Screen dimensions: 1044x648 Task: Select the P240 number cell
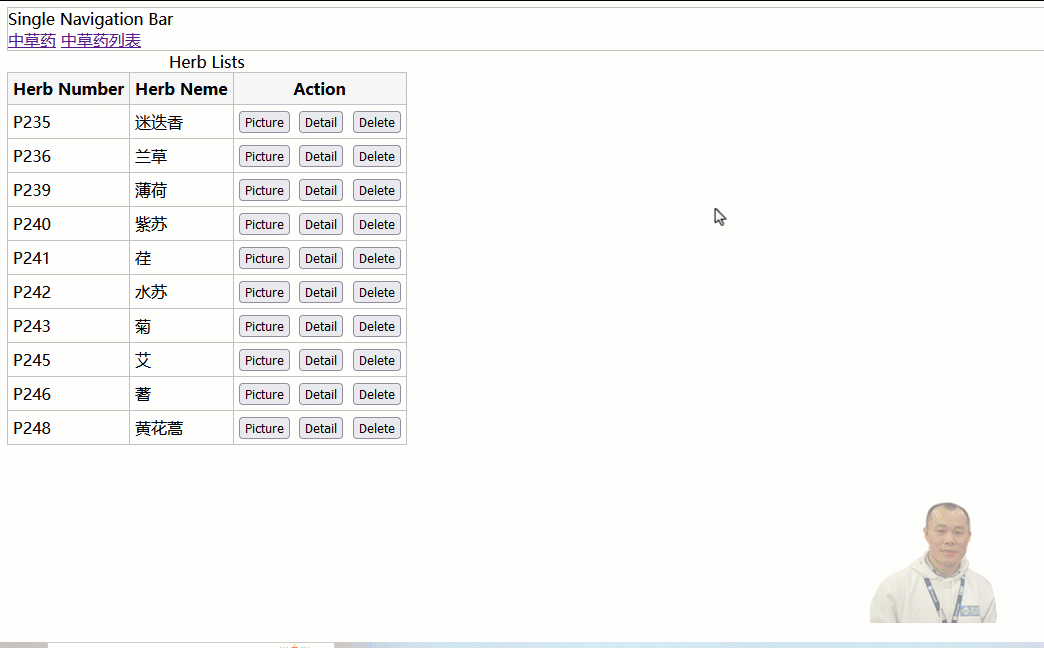coord(69,224)
